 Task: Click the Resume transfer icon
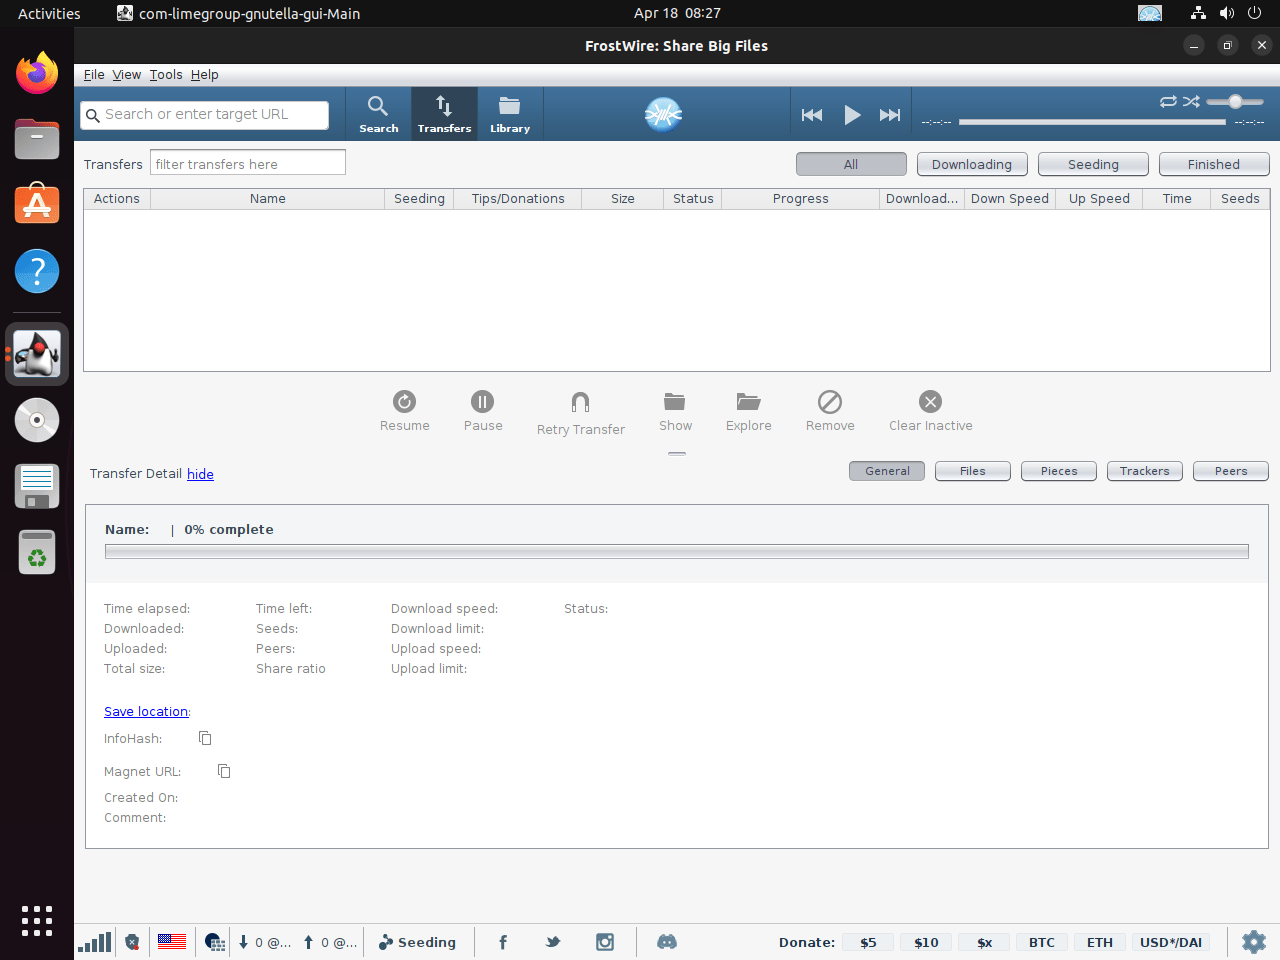click(404, 401)
